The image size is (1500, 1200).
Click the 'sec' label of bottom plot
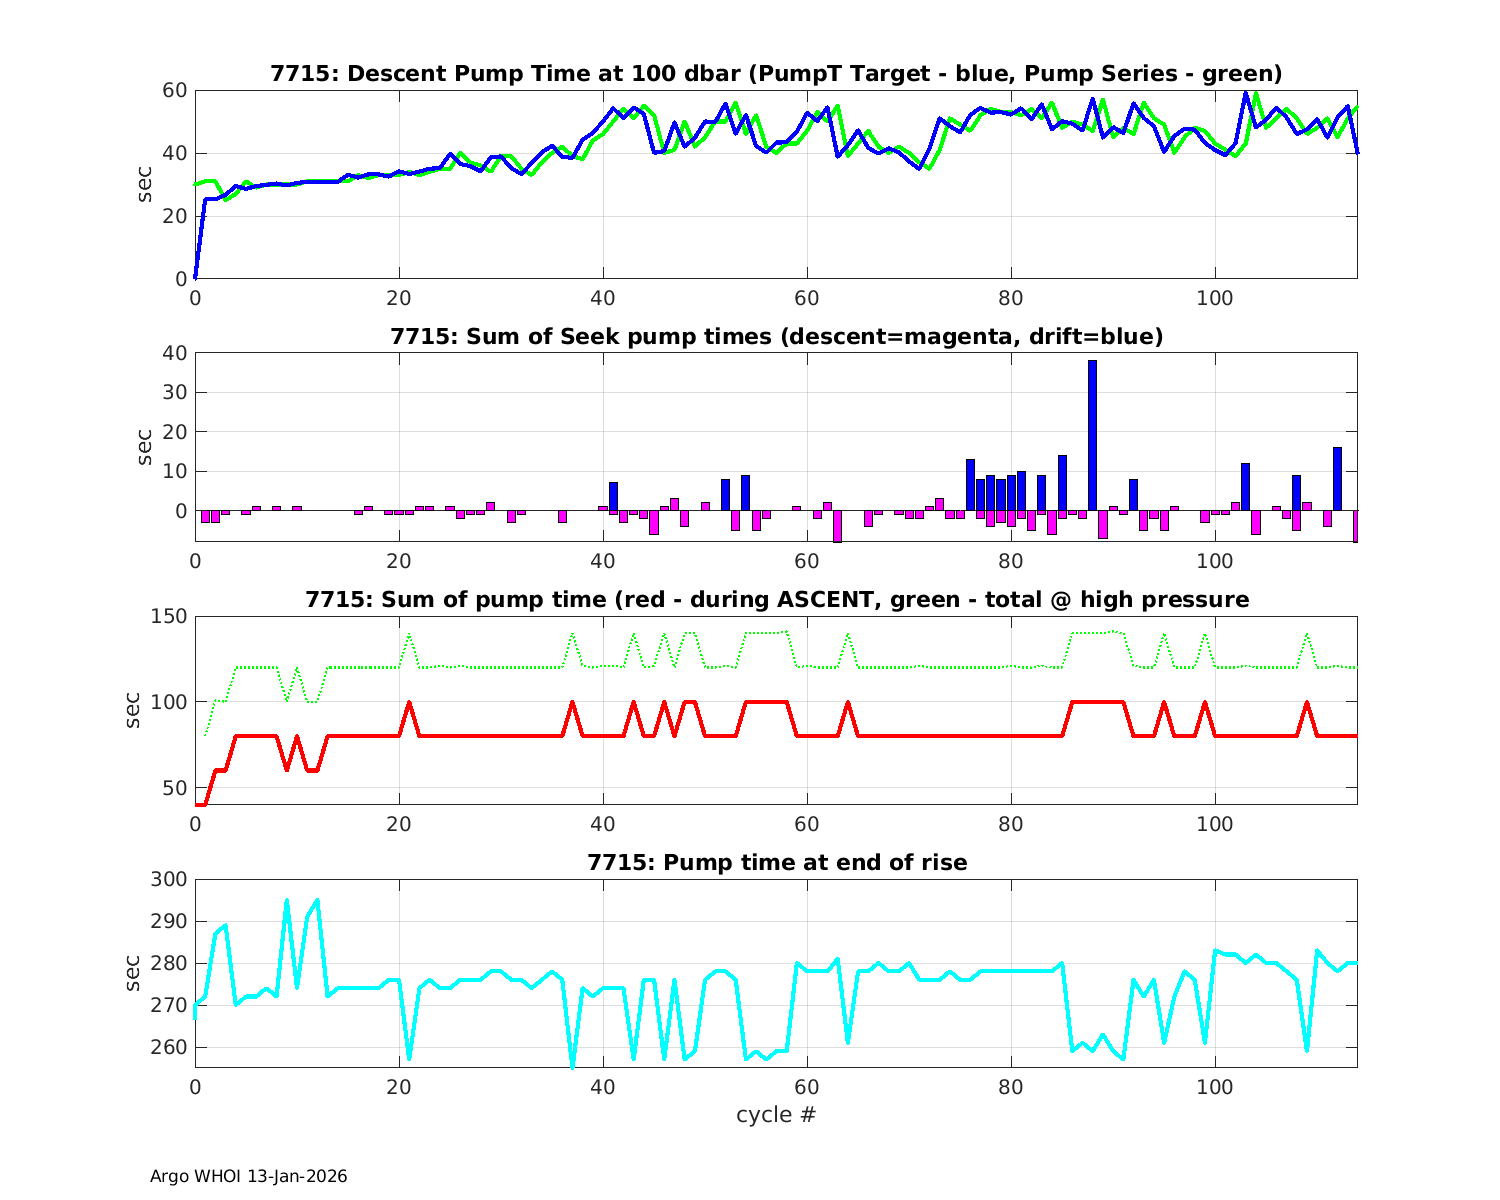click(x=133, y=973)
